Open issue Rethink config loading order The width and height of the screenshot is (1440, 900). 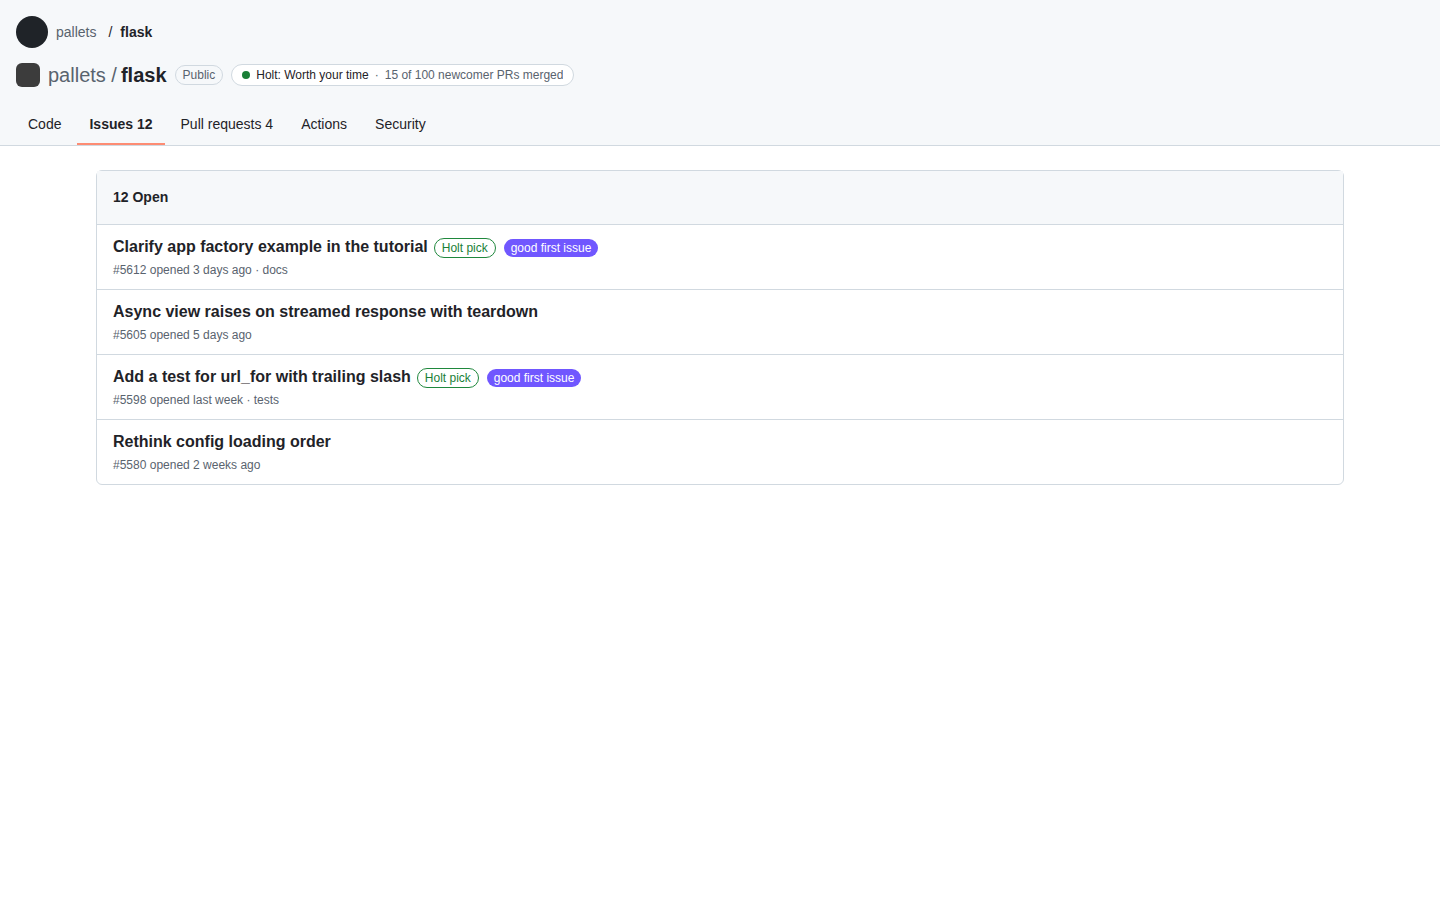tap(222, 441)
